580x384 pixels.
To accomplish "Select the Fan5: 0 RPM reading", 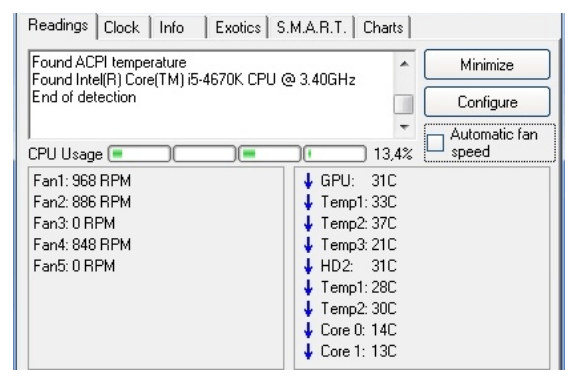I will (74, 266).
